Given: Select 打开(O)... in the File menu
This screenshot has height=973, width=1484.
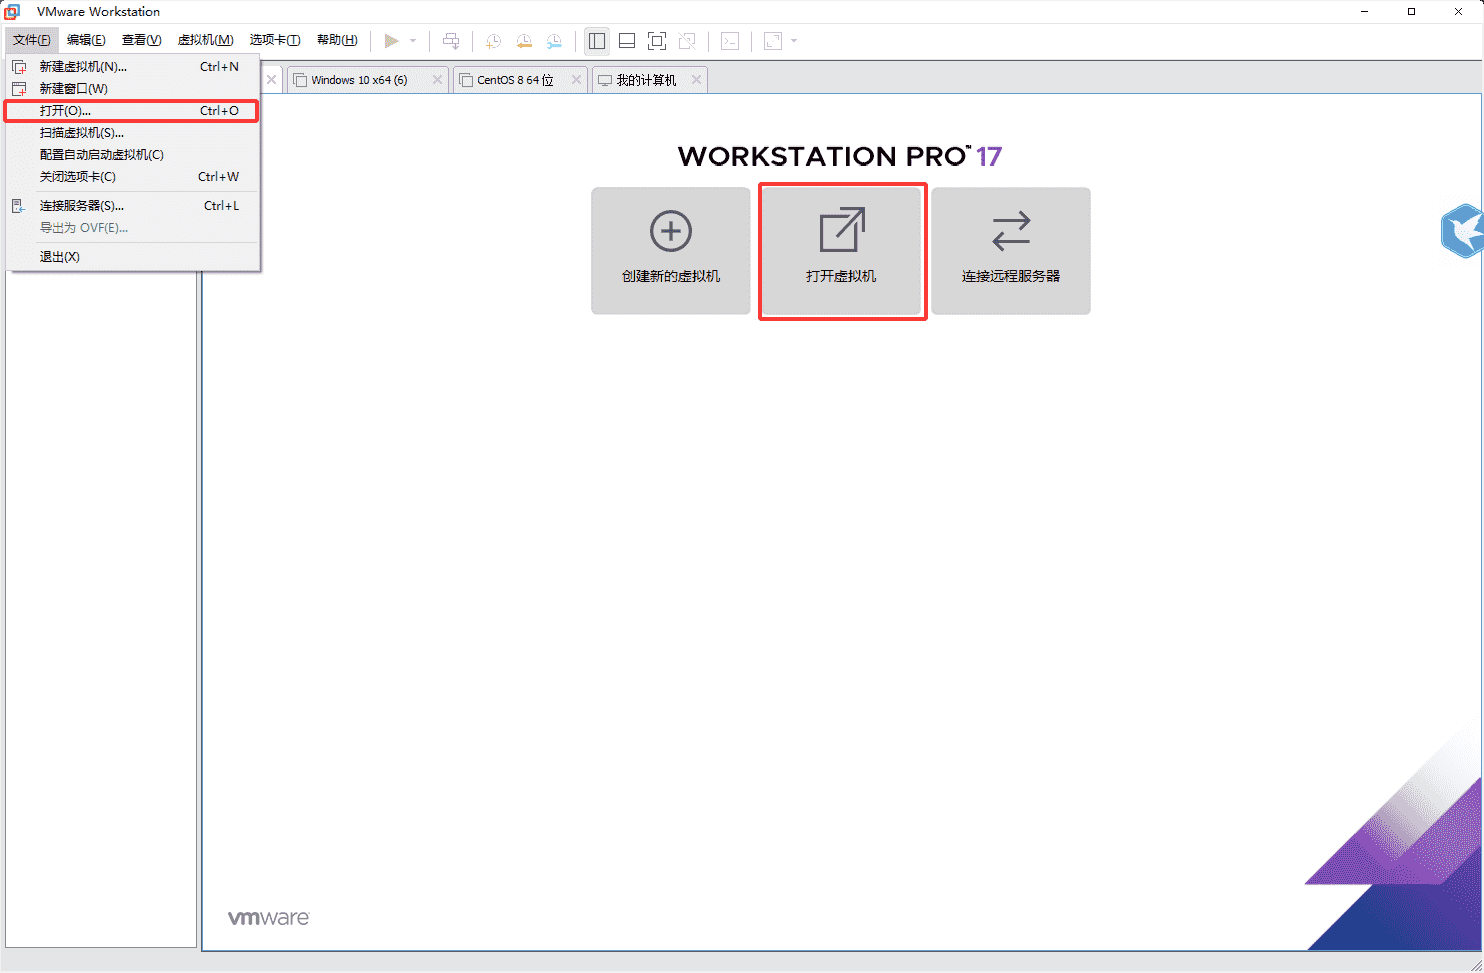Looking at the screenshot, I should click(132, 111).
